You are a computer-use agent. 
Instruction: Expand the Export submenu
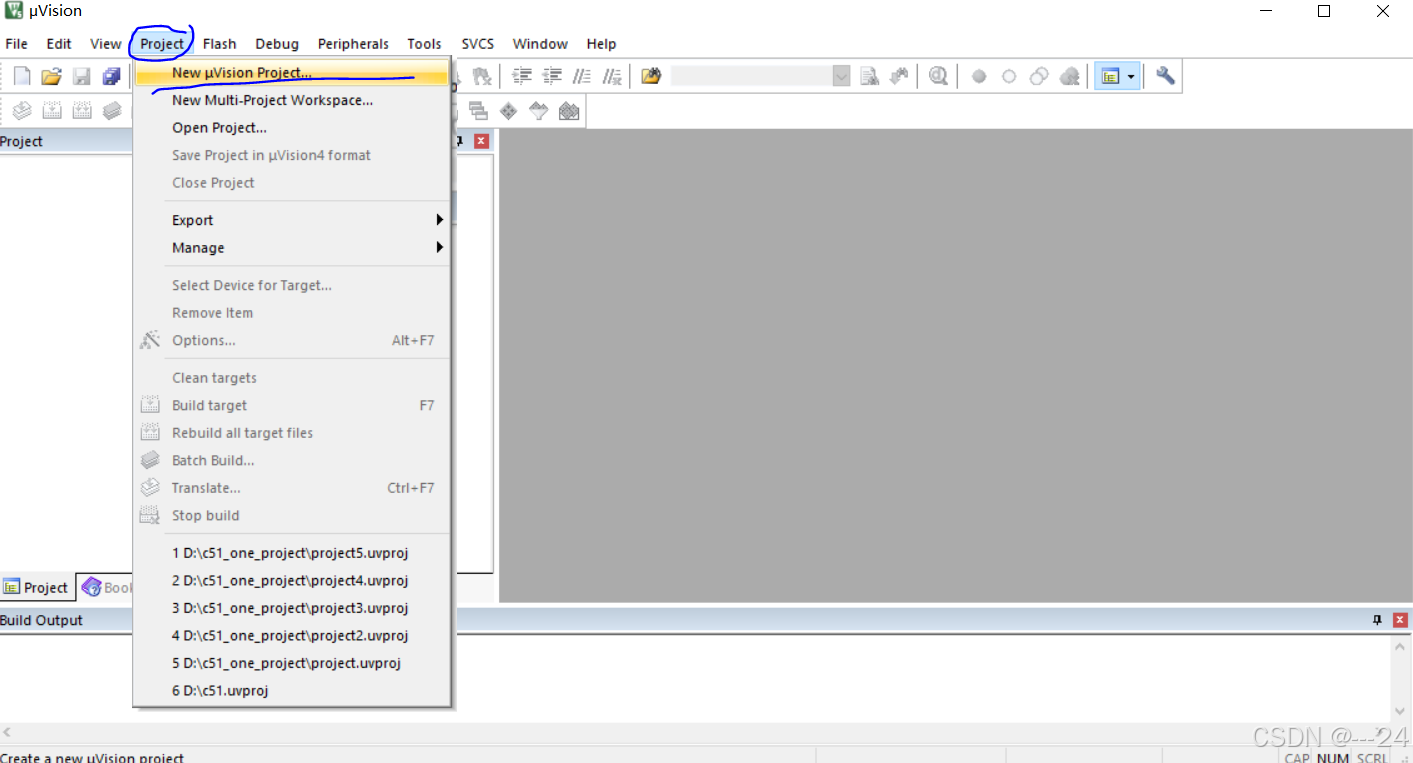(x=292, y=220)
